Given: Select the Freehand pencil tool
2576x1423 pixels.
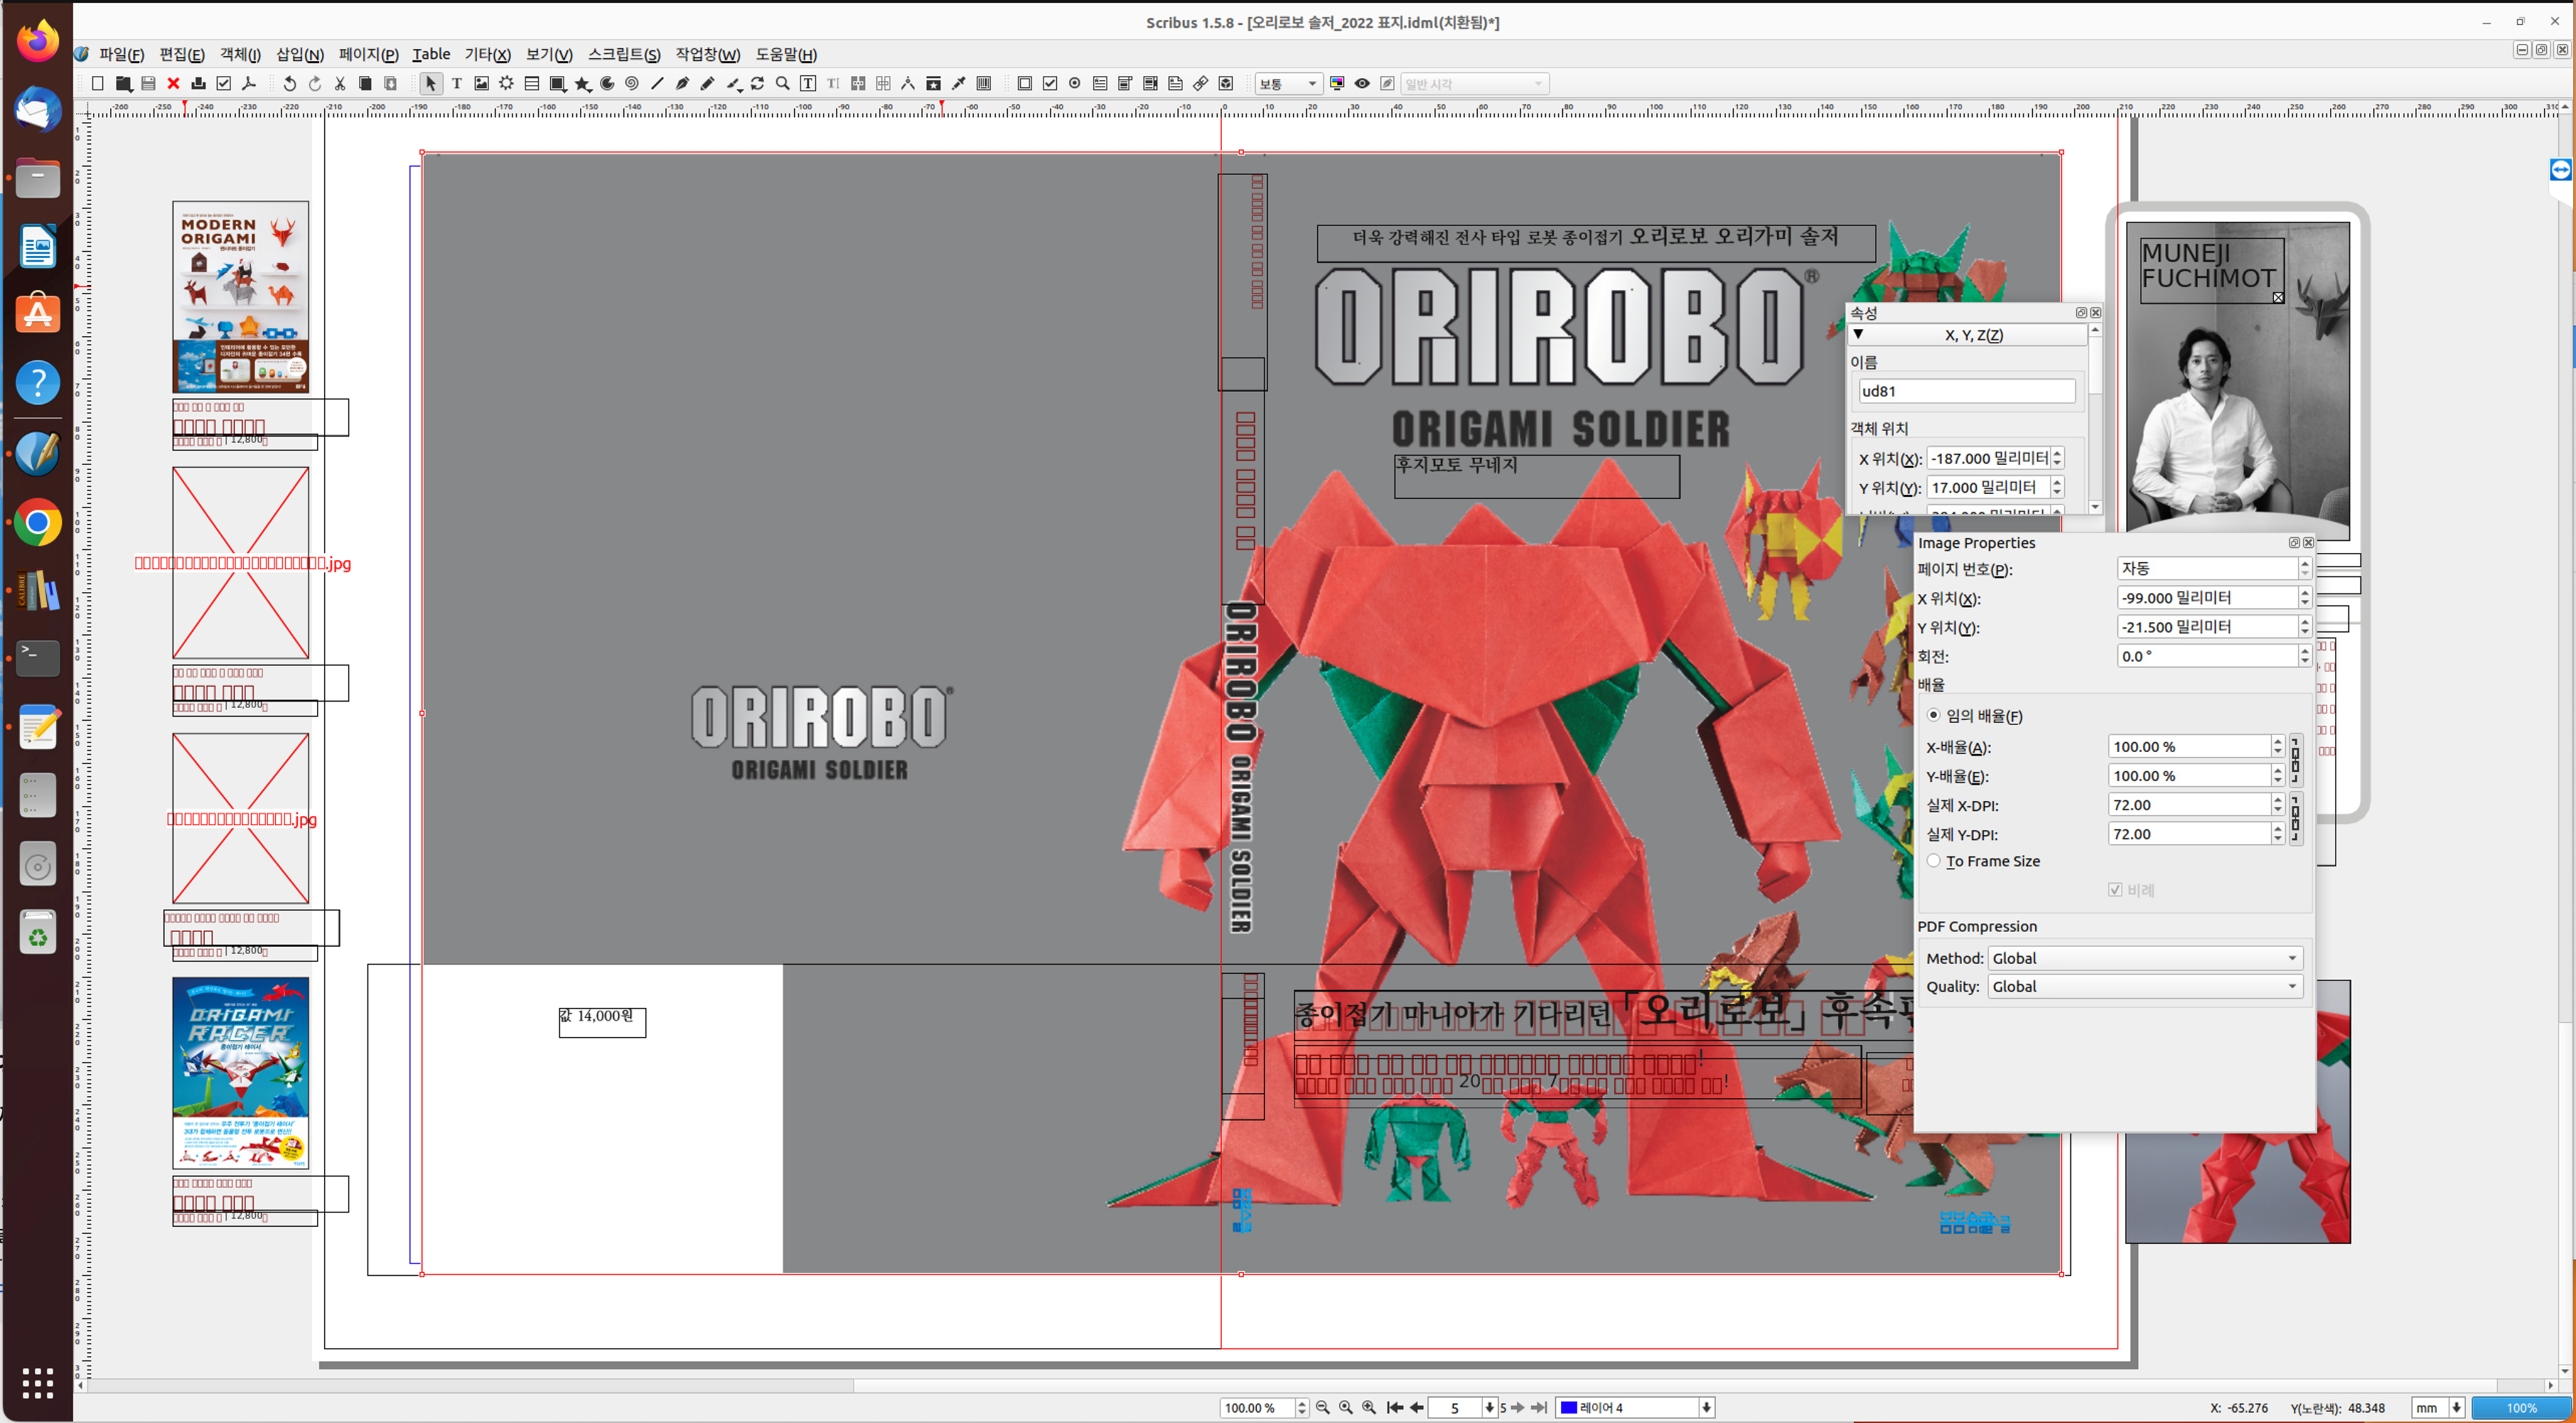Looking at the screenshot, I should pos(707,84).
